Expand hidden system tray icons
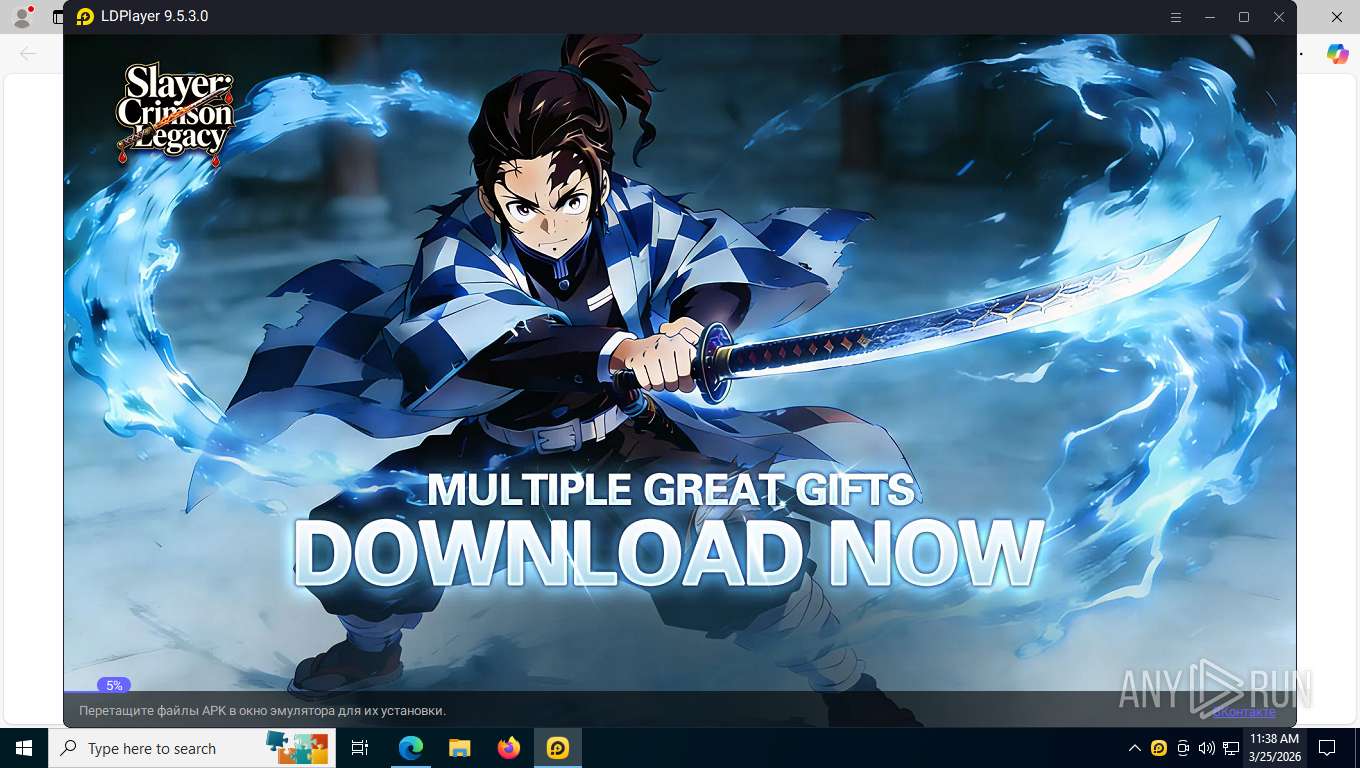Screen dimensions: 1360x768 pos(1135,748)
